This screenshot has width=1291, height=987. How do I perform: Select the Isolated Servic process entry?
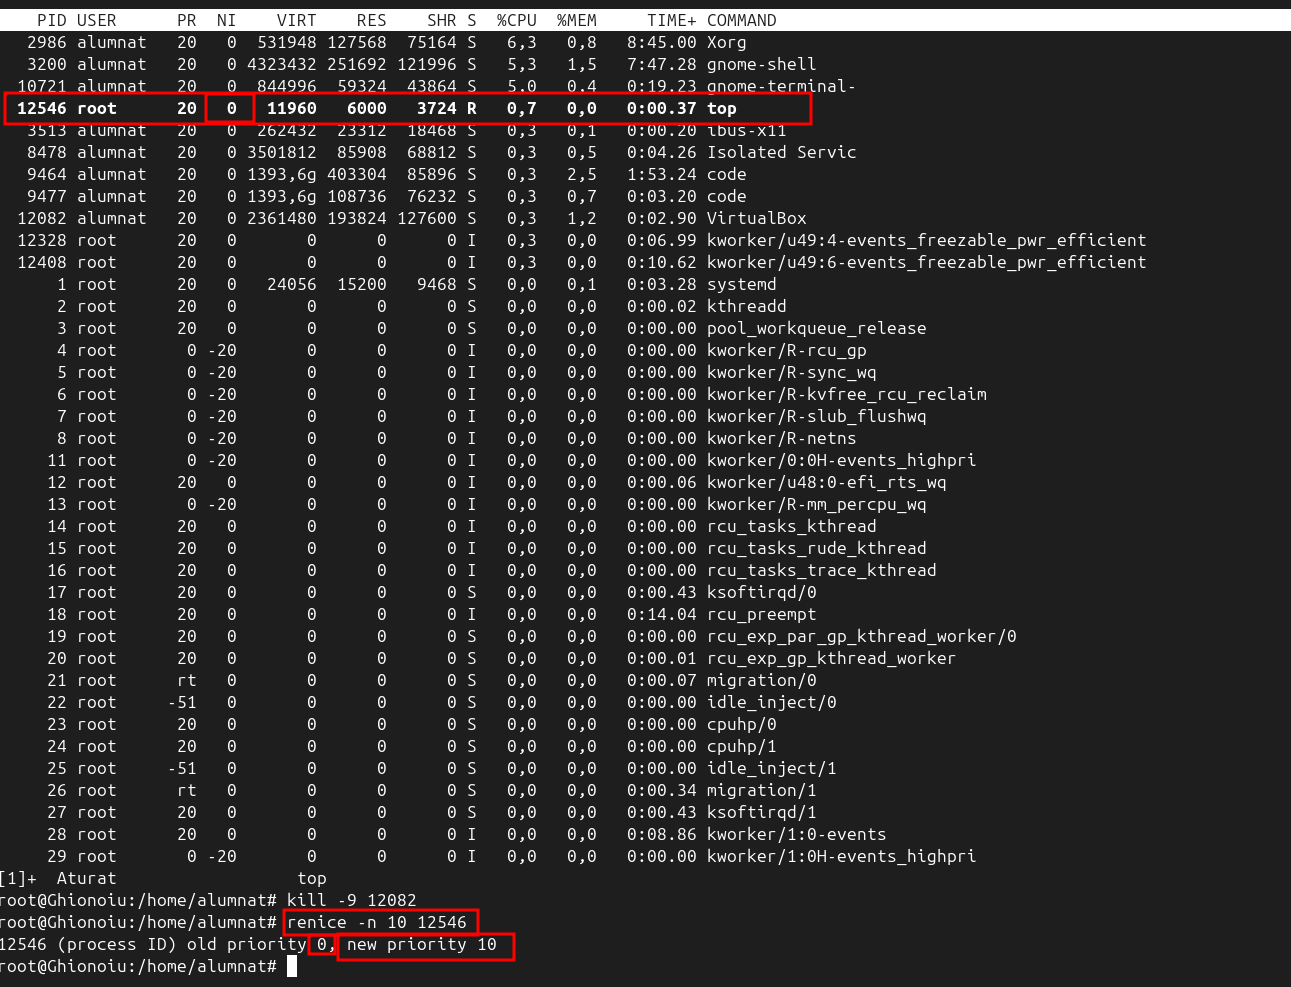(x=781, y=152)
